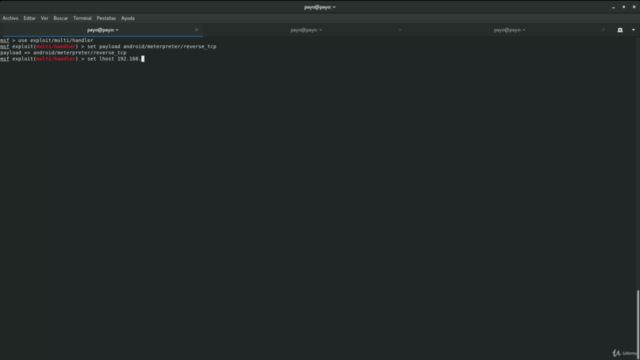This screenshot has width=640, height=360.
Task: Close the first terminal tab
Action: (x=197, y=30)
